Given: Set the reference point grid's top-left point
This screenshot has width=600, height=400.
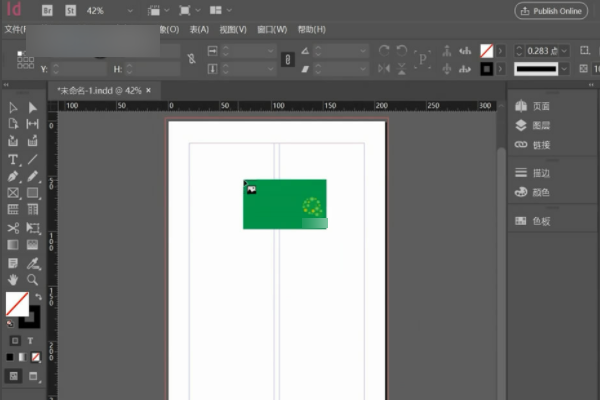Looking at the screenshot, I should [19, 52].
